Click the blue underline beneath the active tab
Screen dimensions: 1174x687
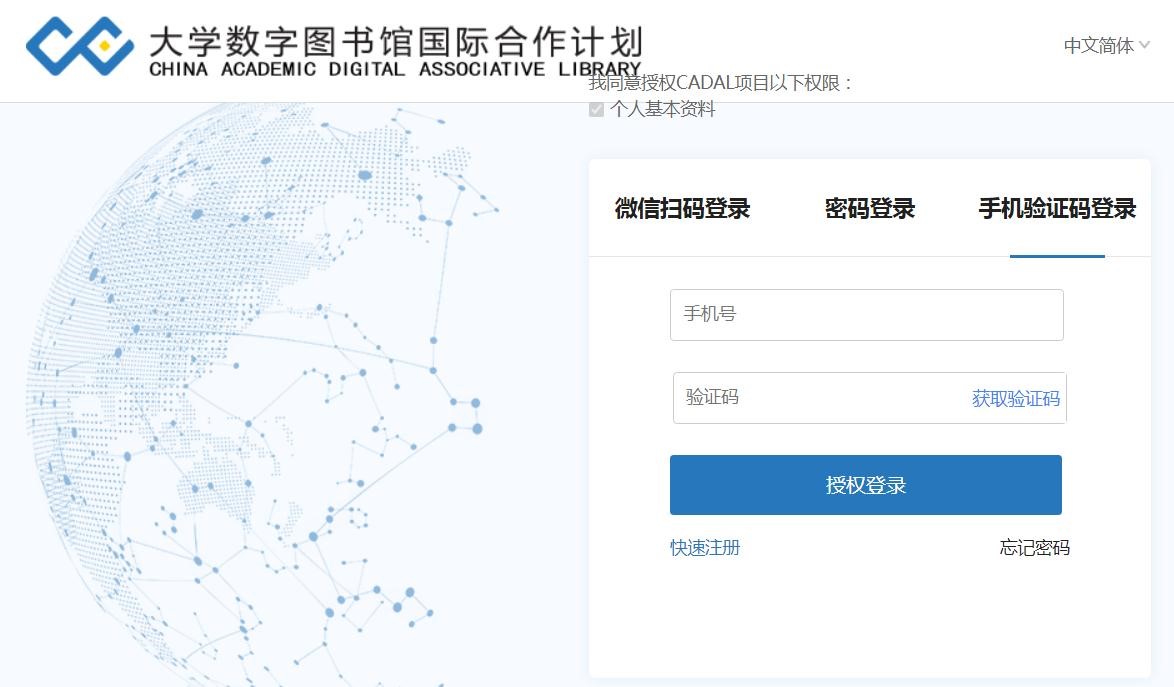click(x=1057, y=256)
